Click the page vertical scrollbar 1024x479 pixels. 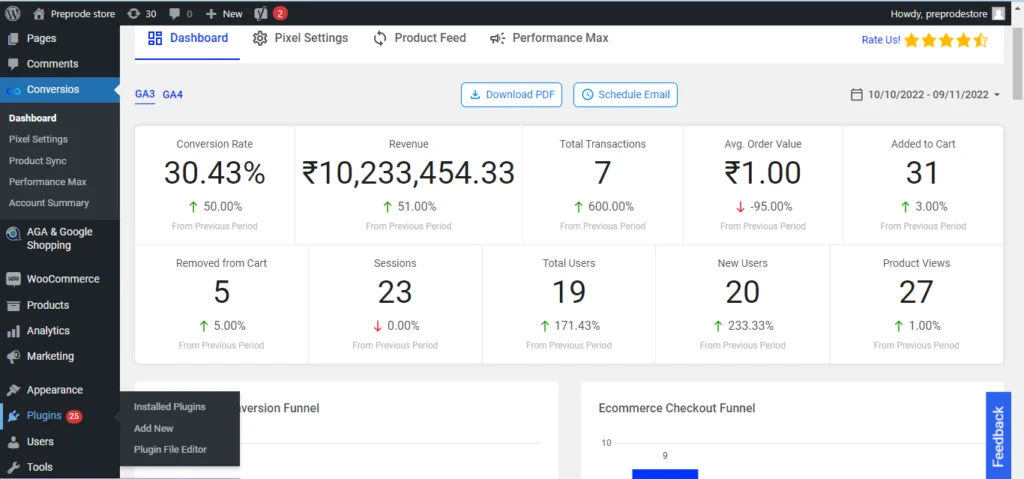point(1017,65)
